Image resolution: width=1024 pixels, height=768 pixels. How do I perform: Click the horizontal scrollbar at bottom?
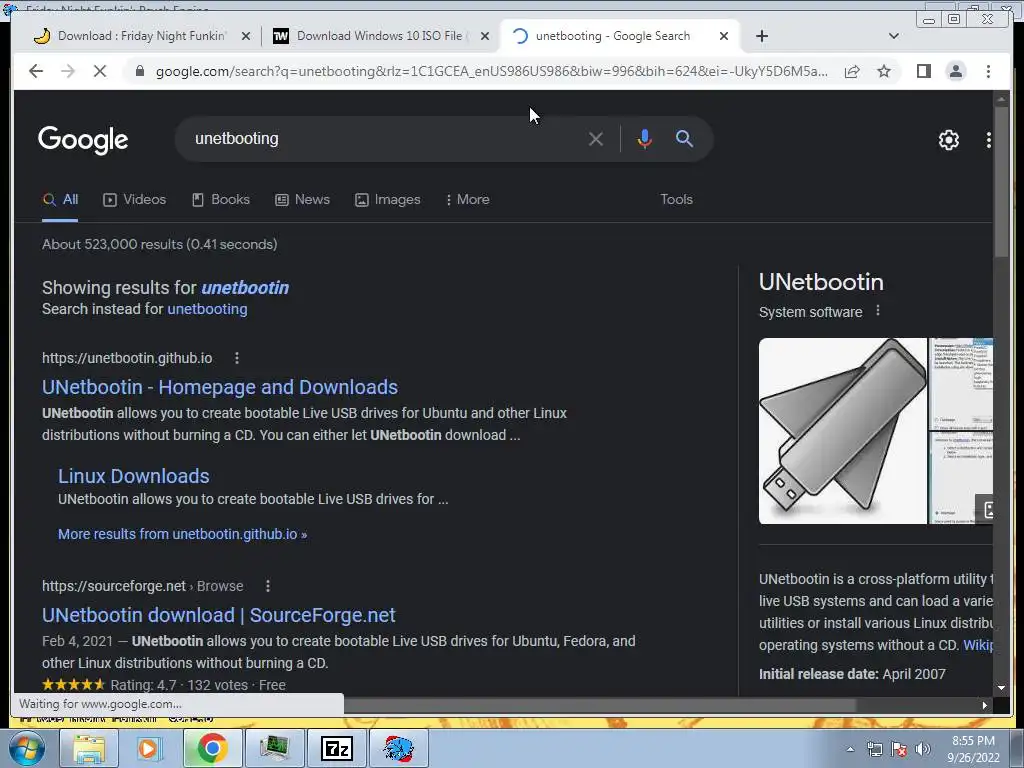click(x=599, y=705)
